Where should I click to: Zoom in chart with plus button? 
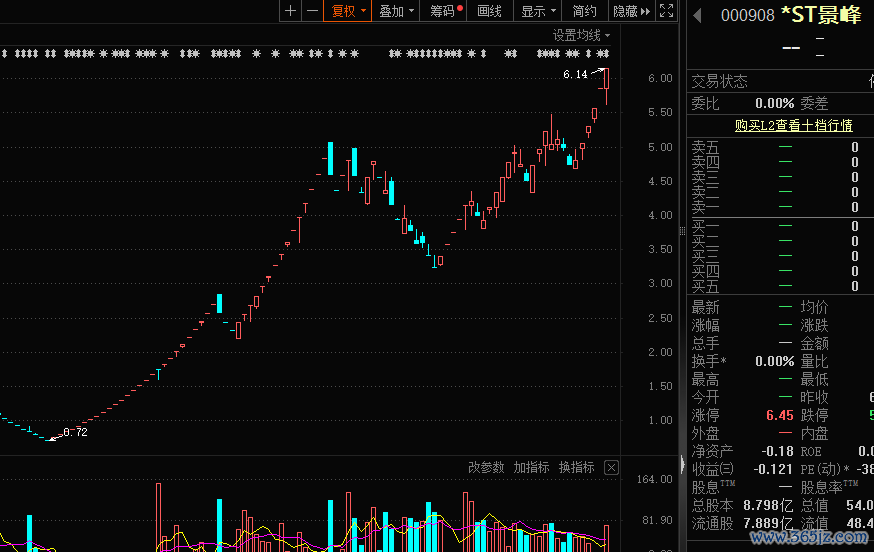[290, 11]
